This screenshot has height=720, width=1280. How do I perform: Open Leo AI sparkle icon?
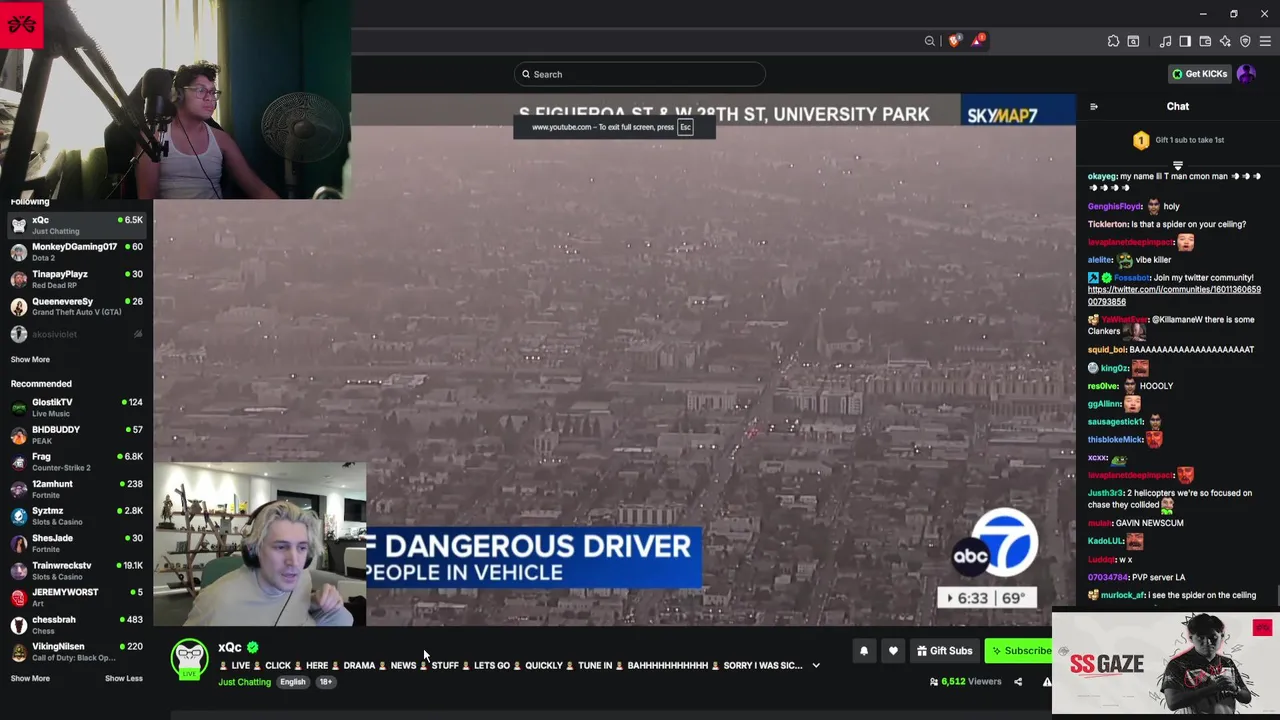point(1225,41)
